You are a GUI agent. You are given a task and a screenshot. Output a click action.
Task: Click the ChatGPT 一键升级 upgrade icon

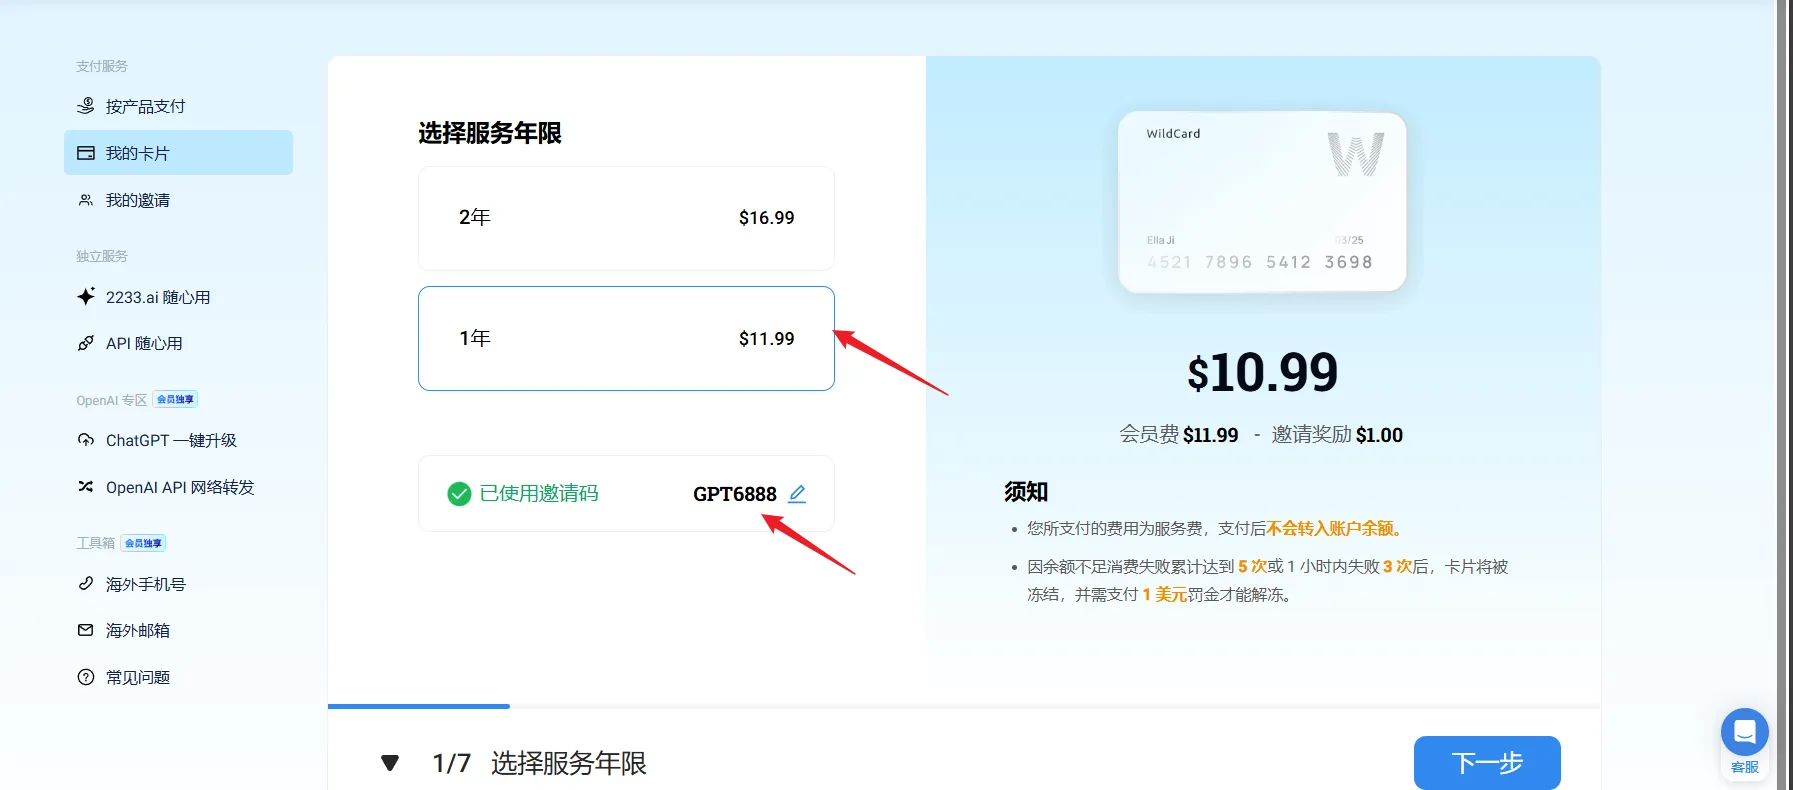(86, 440)
